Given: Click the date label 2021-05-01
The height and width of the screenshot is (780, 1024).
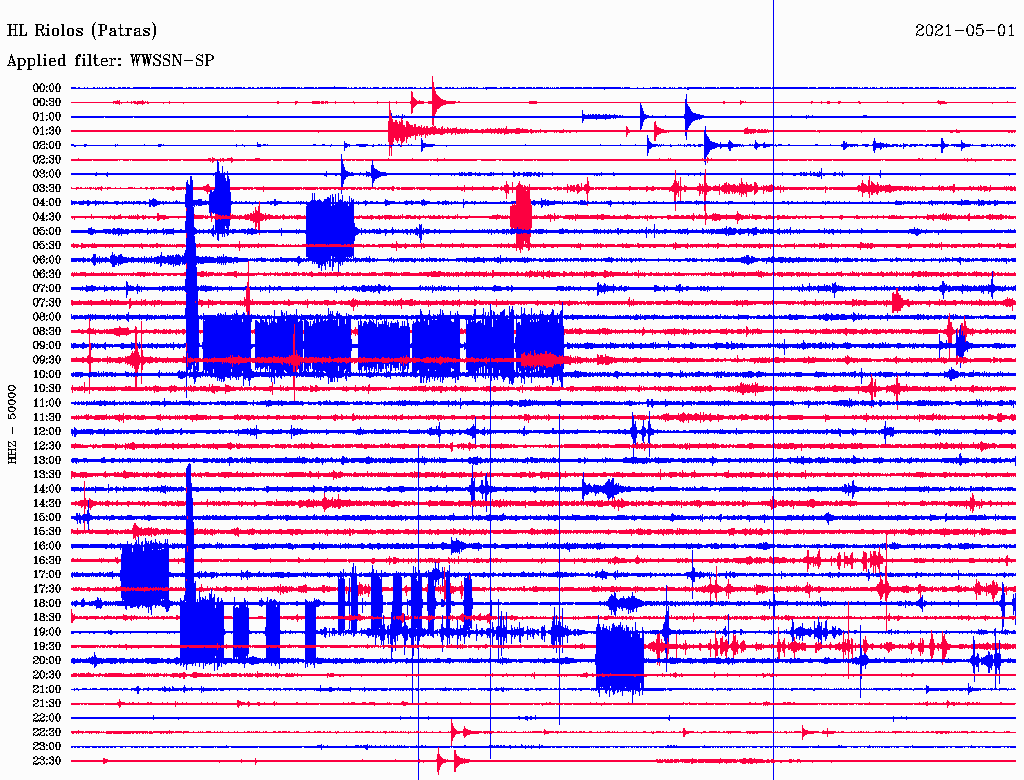Looking at the screenshot, I should [964, 31].
